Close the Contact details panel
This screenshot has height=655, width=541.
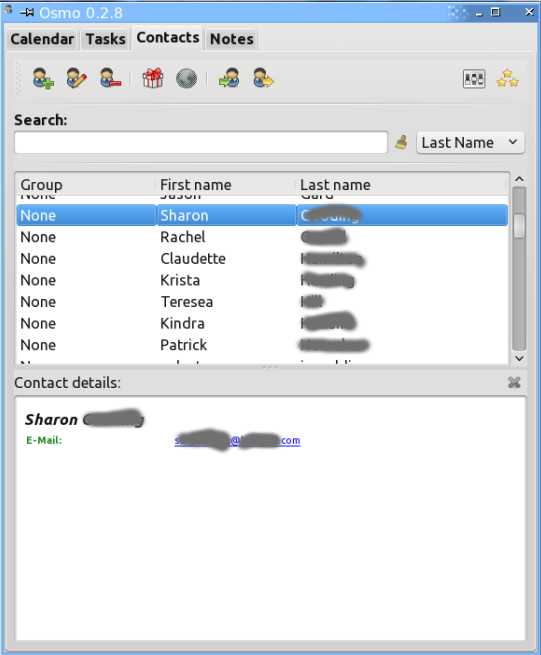pos(514,382)
